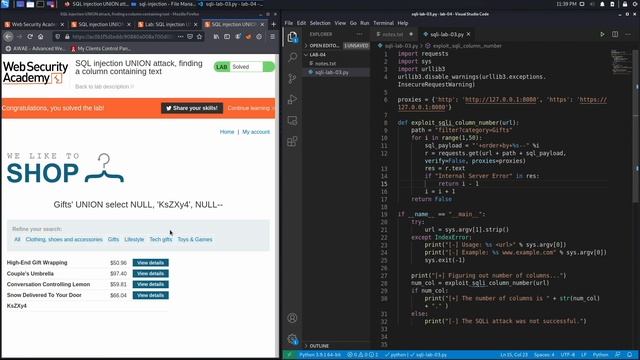Open the Source Control view icon
The height and width of the screenshot is (360, 640).
click(292, 78)
